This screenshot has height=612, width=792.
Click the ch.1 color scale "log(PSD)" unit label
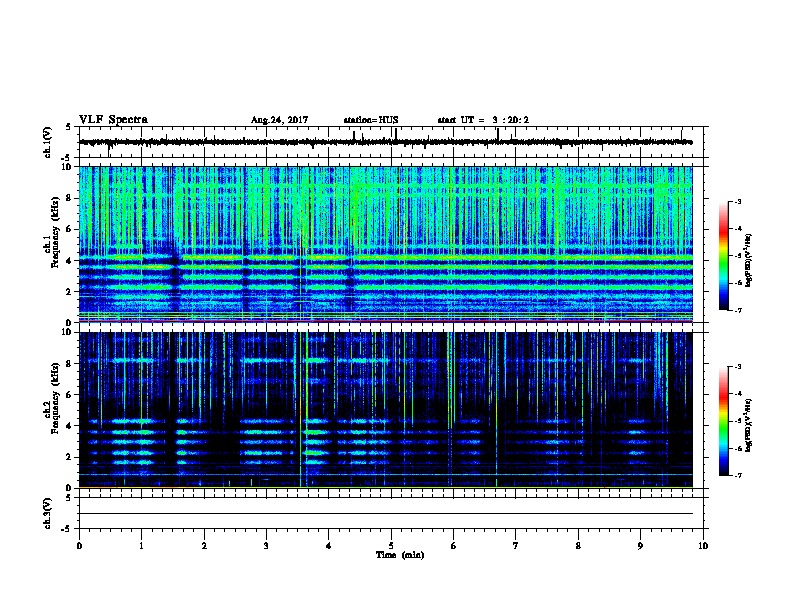pos(748,260)
